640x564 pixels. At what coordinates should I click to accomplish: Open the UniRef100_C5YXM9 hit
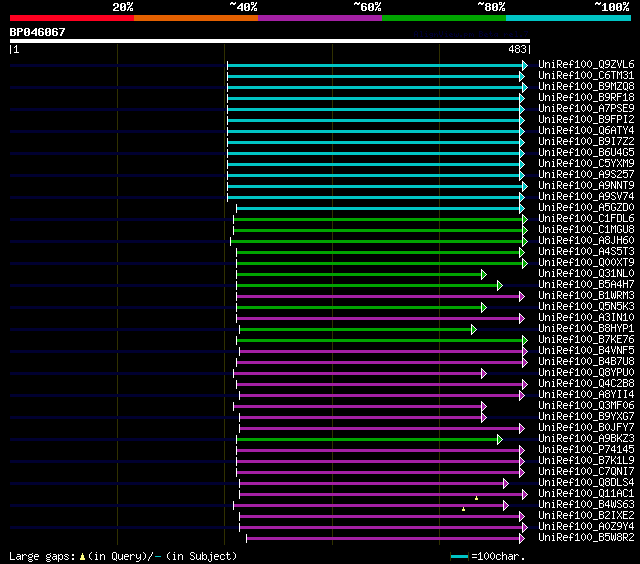(x=586, y=164)
